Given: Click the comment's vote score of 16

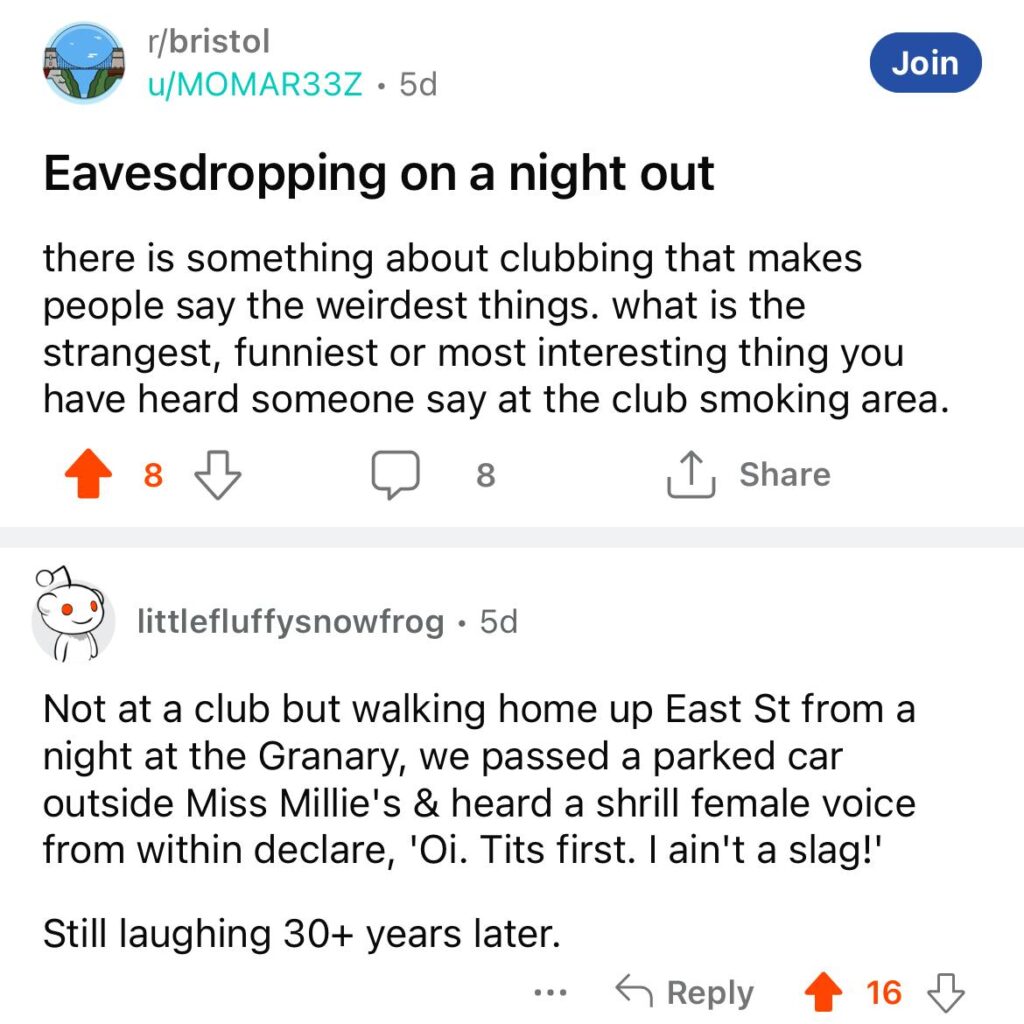Looking at the screenshot, I should point(884,993).
